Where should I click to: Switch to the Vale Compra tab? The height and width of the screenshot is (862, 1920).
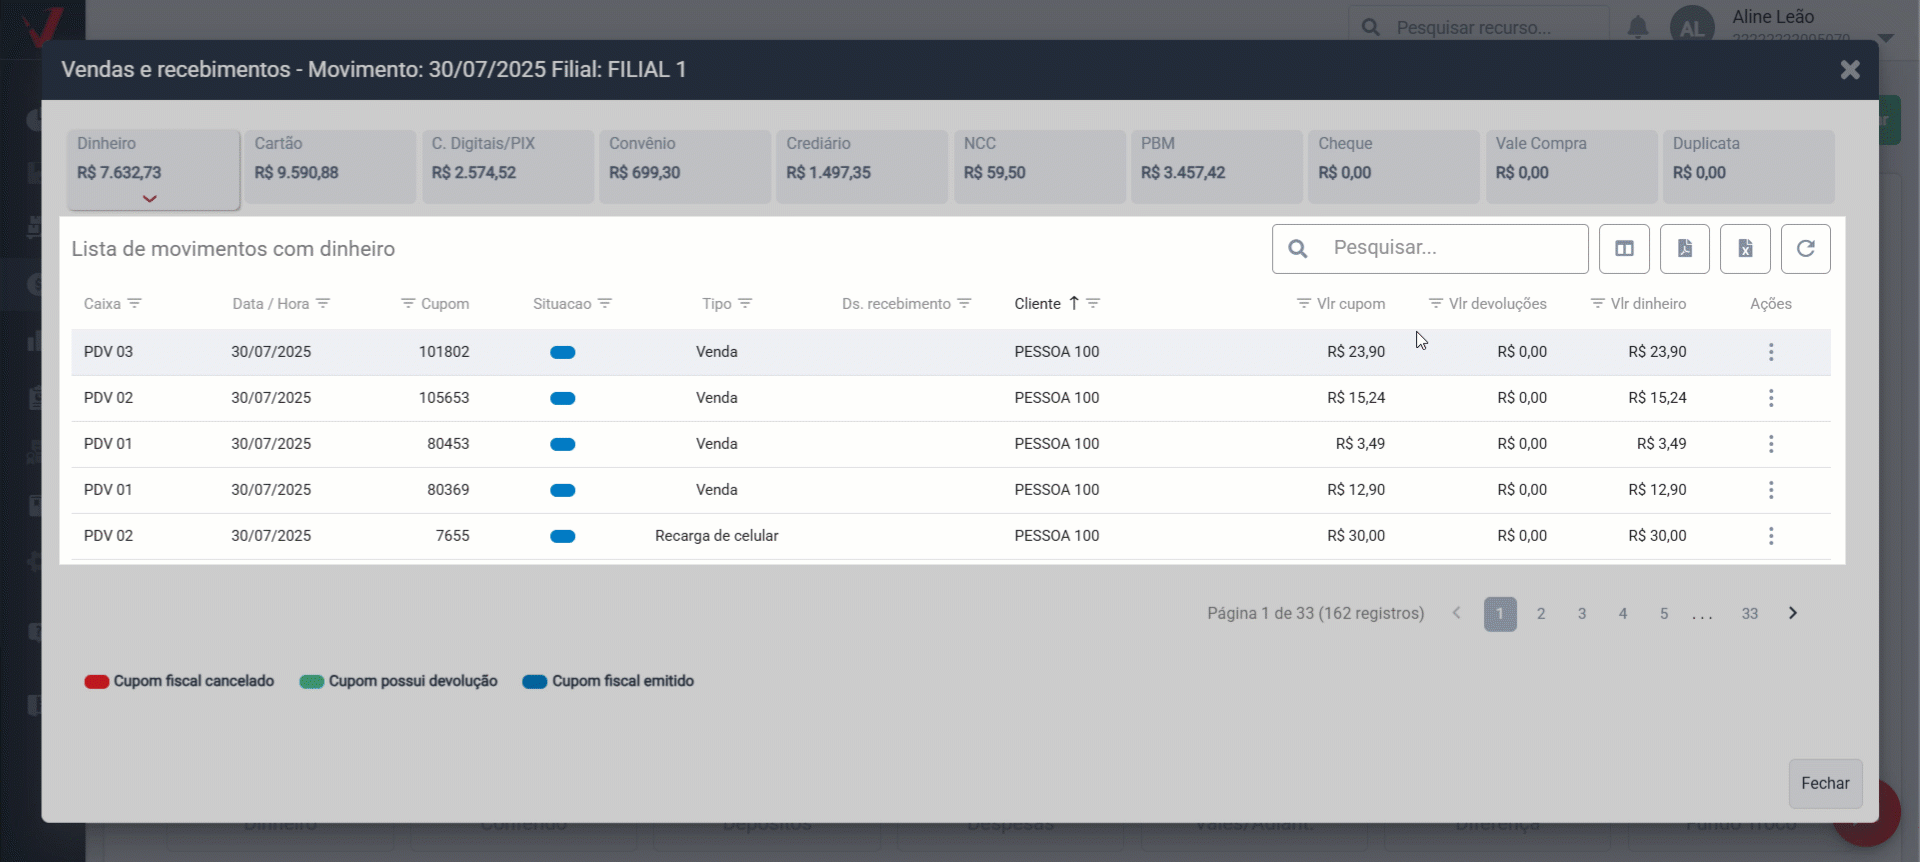click(1572, 167)
